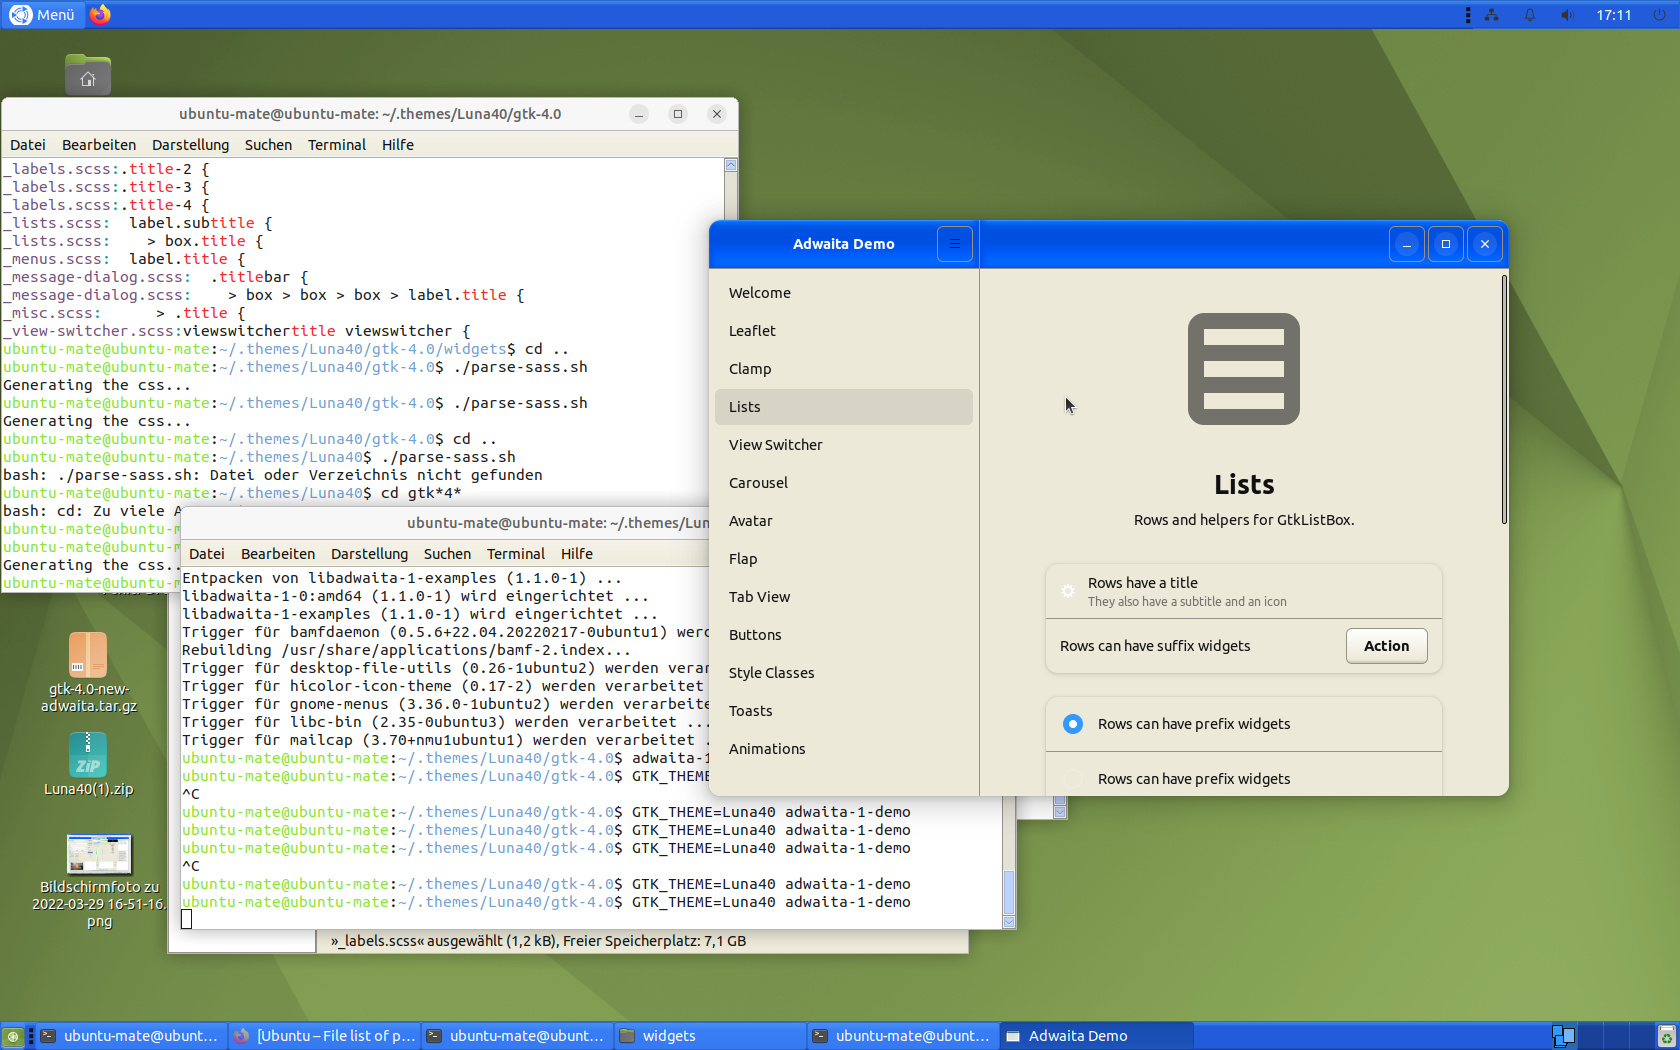This screenshot has width=1680, height=1050.
Task: Select the second unchecked prefix radio button
Action: pyautogui.click(x=1073, y=779)
